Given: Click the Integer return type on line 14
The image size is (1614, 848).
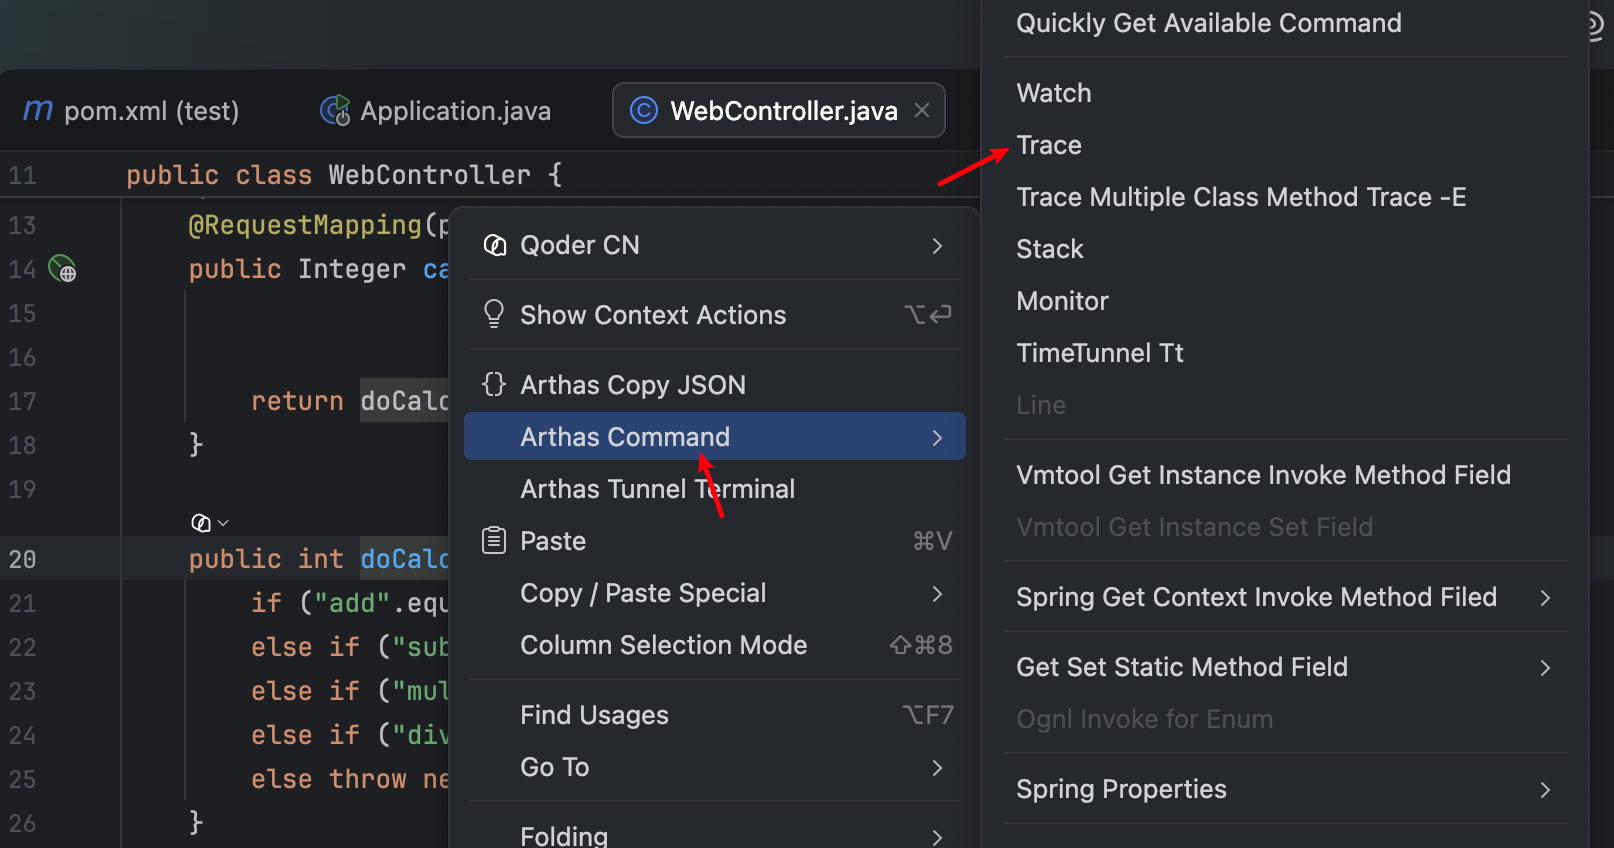Looking at the screenshot, I should click(x=352, y=269).
